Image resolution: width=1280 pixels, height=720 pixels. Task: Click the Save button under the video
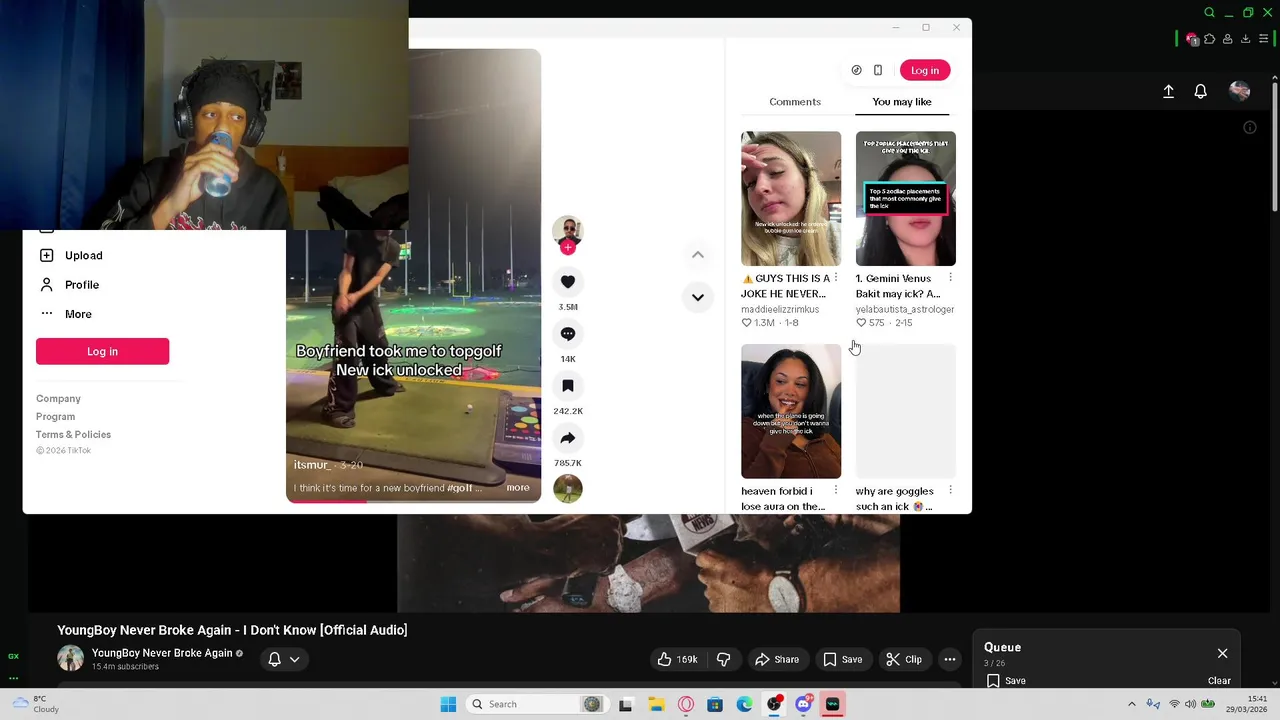click(x=843, y=659)
